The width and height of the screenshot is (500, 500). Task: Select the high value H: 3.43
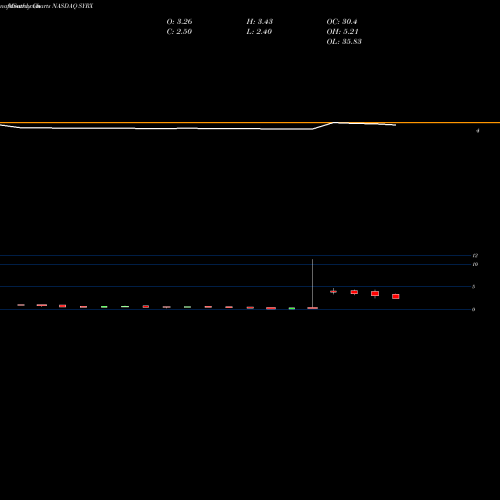pos(260,21)
